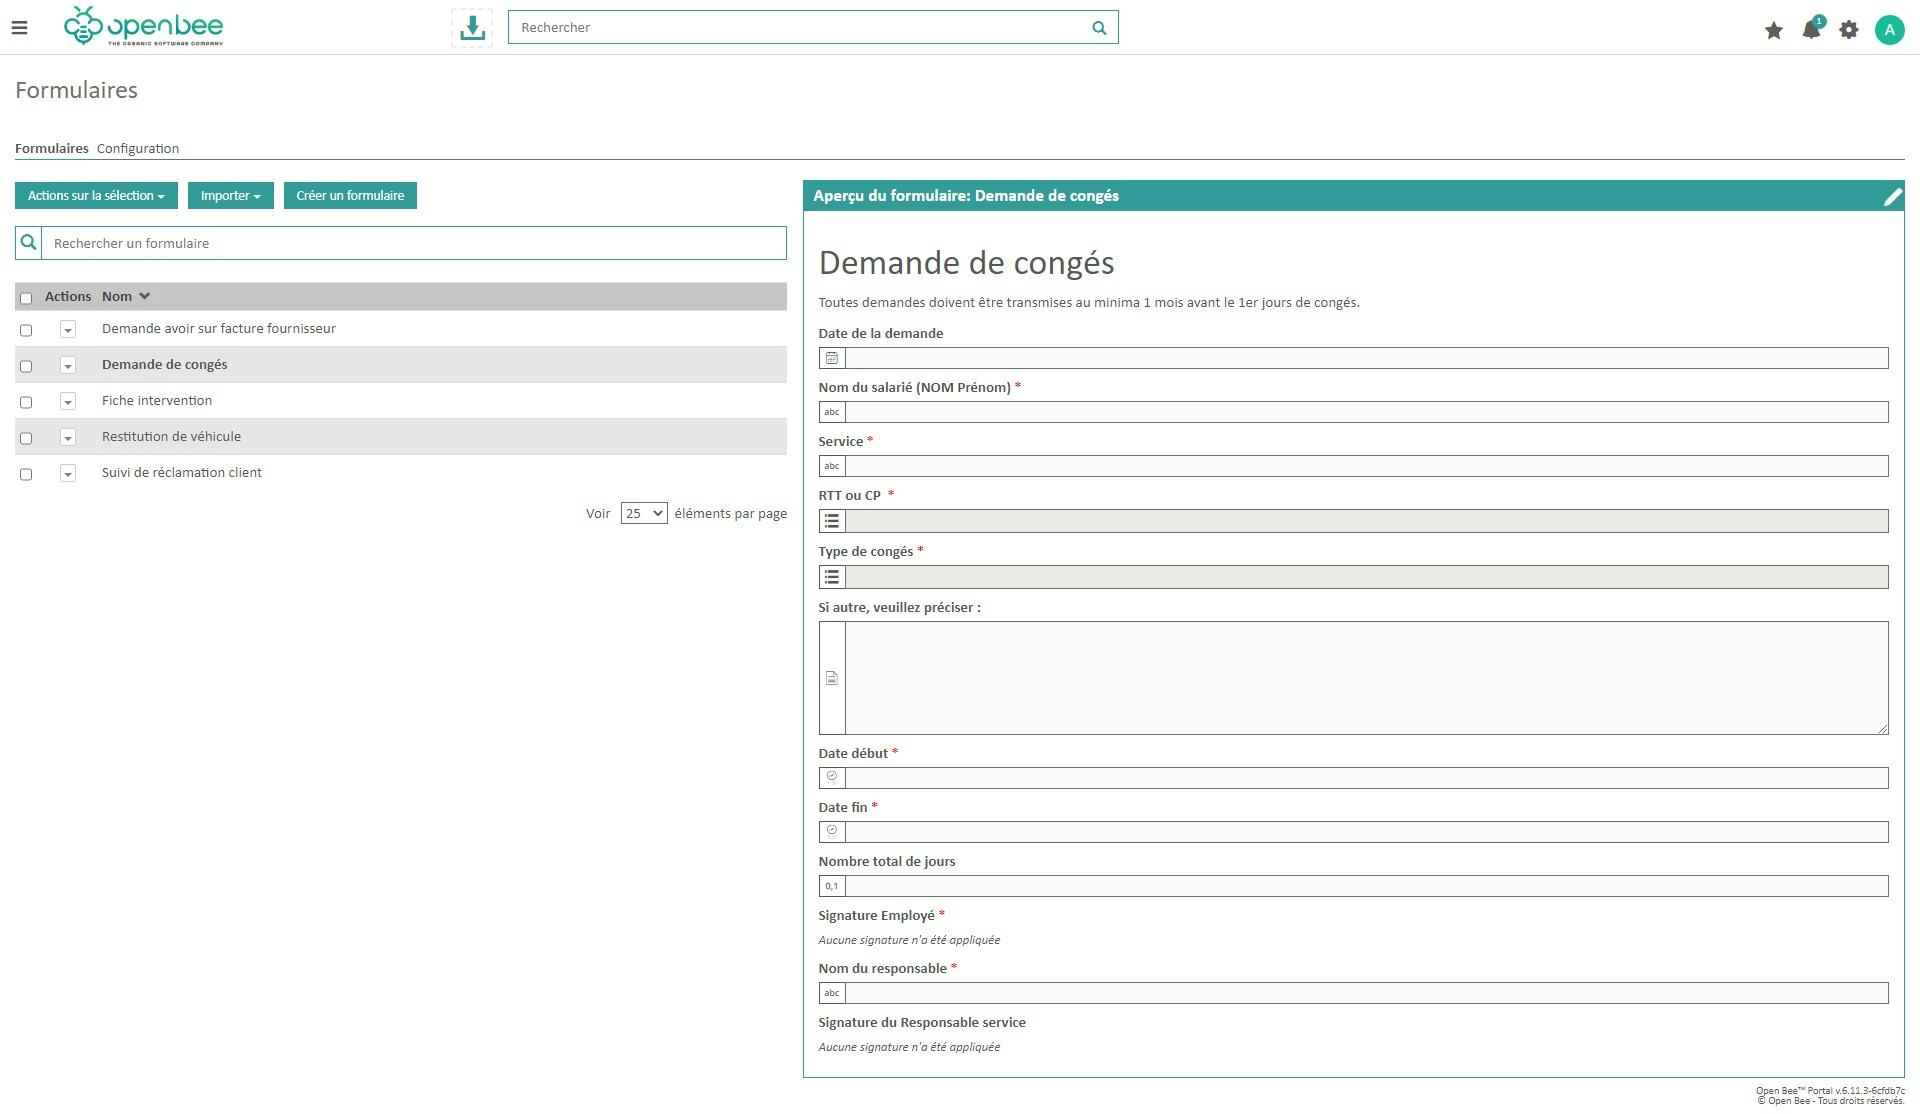Open the user avatar menu
Viewport: 1920px width, 1114px height.
[1889, 30]
